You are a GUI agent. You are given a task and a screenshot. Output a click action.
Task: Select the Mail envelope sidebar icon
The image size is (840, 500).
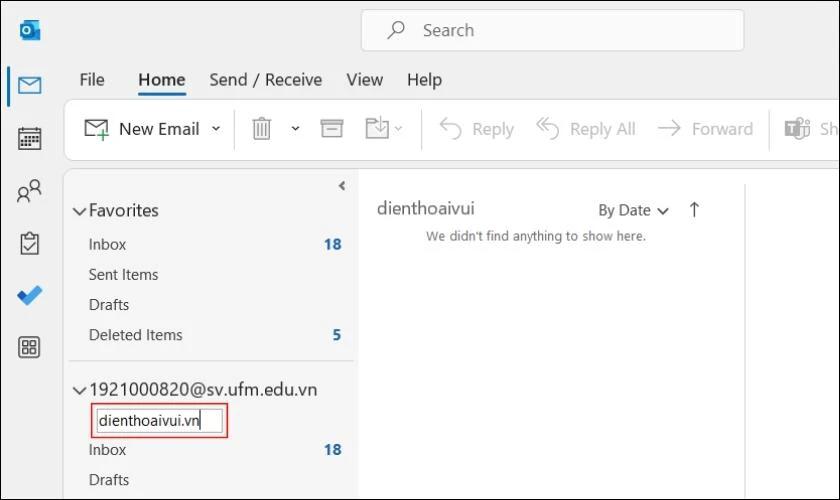click(x=29, y=85)
